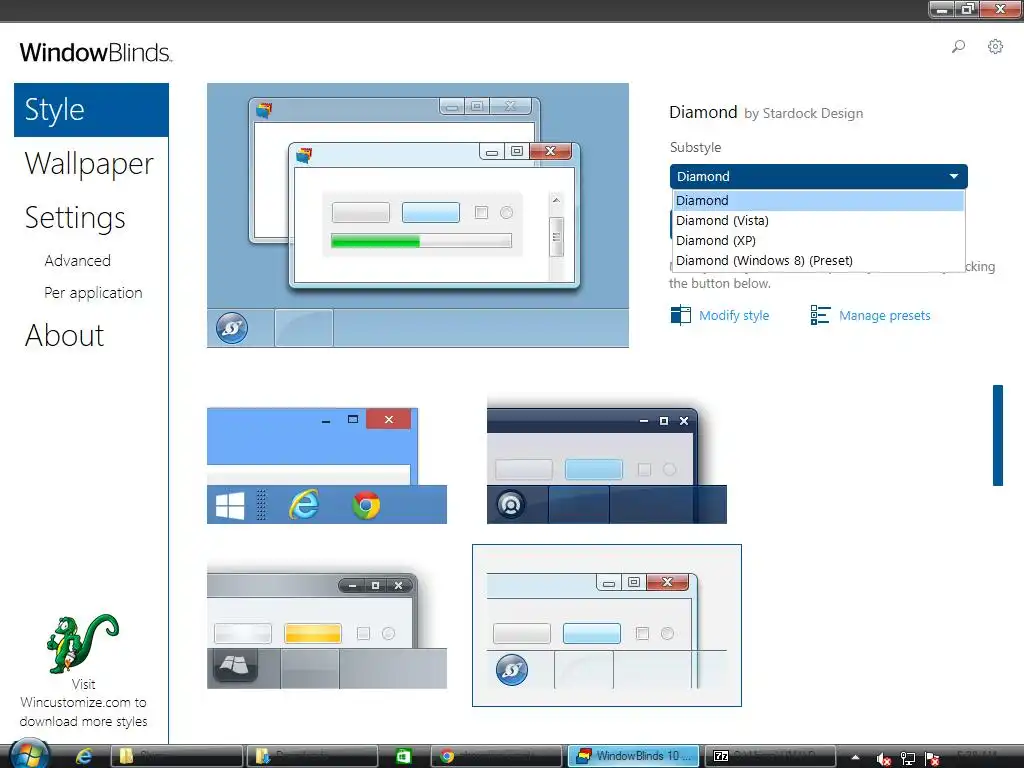Select Diamond substyle option
Image resolution: width=1024 pixels, height=768 pixels.
[x=818, y=200]
